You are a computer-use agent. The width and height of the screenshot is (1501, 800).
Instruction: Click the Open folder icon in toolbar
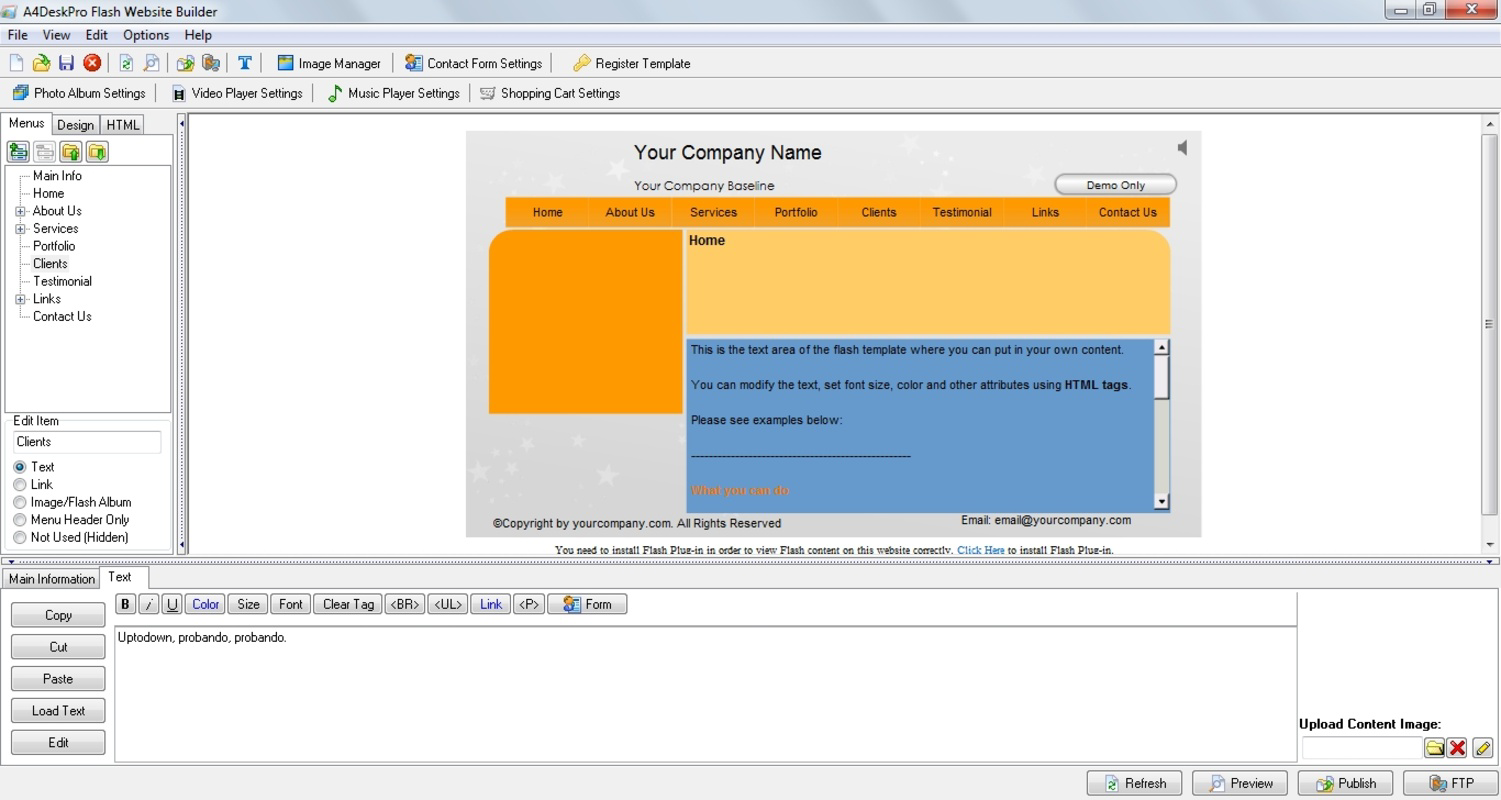[x=41, y=63]
